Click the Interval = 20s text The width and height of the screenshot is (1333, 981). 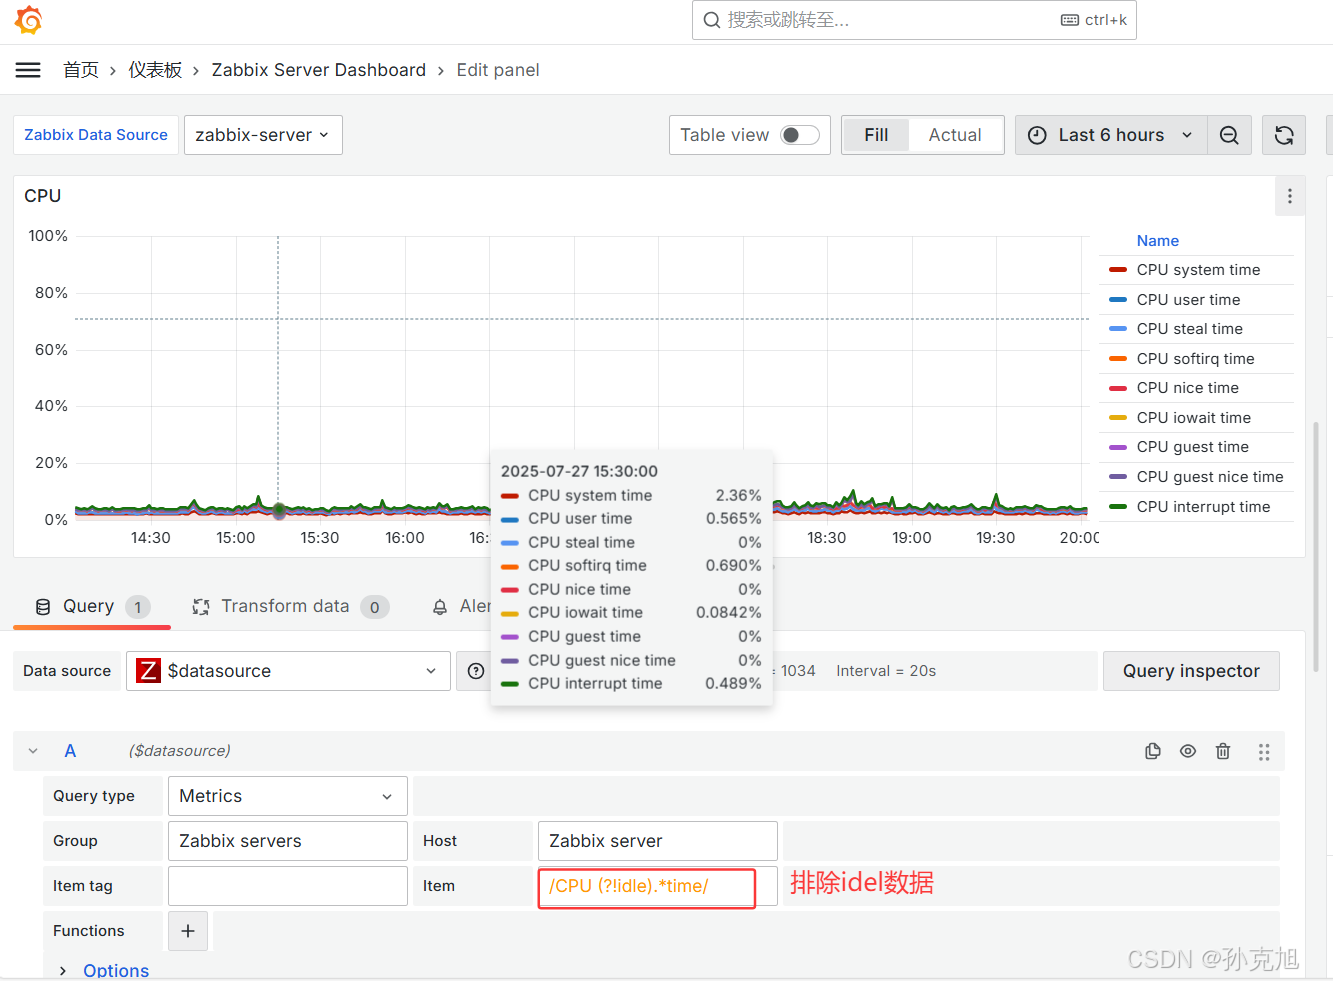(886, 671)
